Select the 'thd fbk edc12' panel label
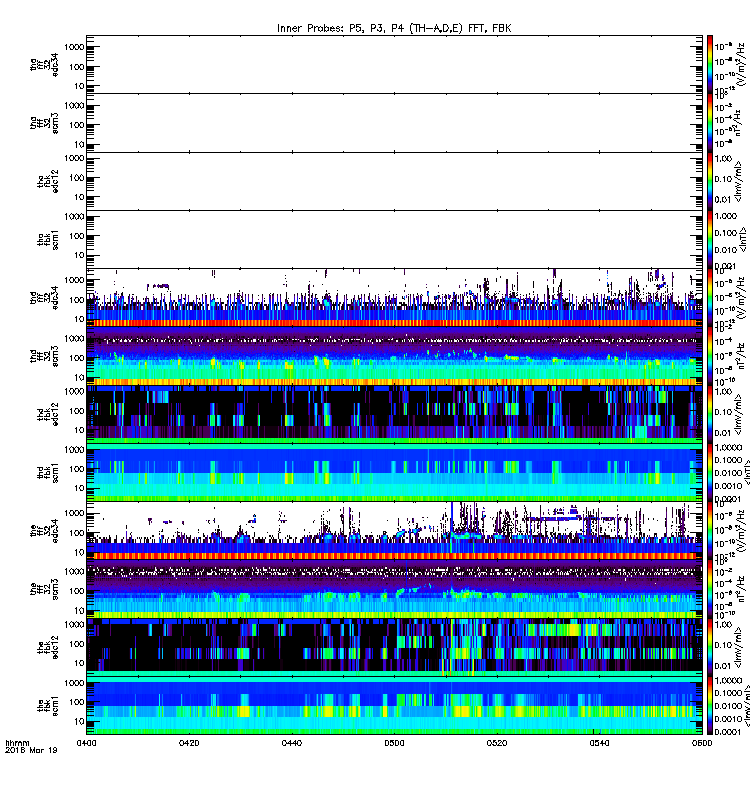750x800 pixels. point(48,414)
